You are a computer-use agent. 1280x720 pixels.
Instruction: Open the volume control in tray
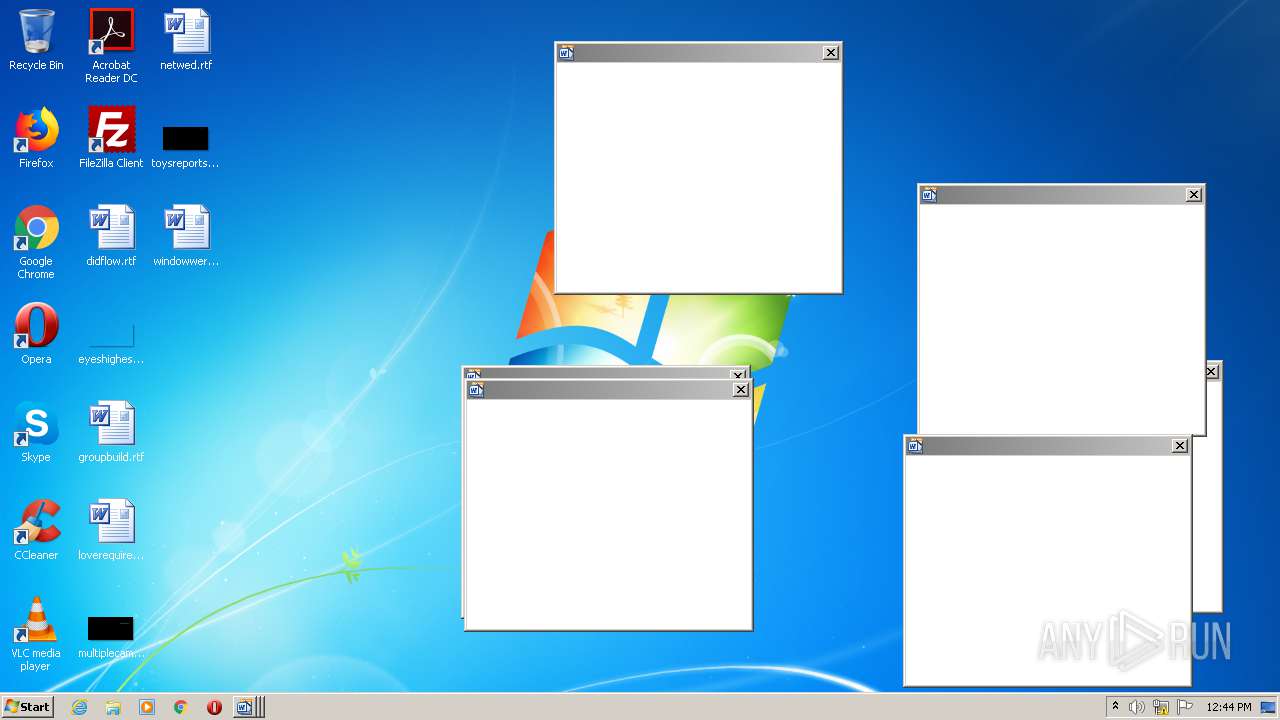coord(1137,707)
